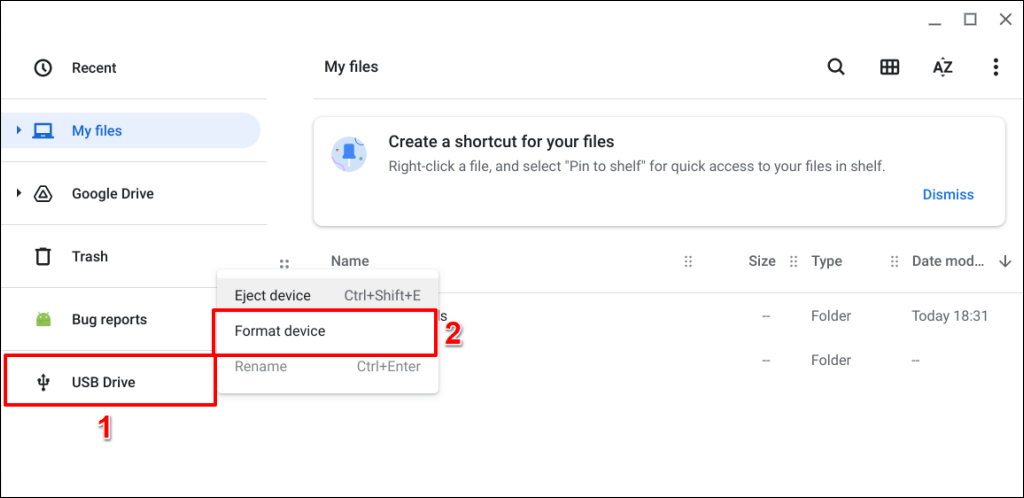Click the Recent clock icon
Screen dimensions: 1024x498
43,68
